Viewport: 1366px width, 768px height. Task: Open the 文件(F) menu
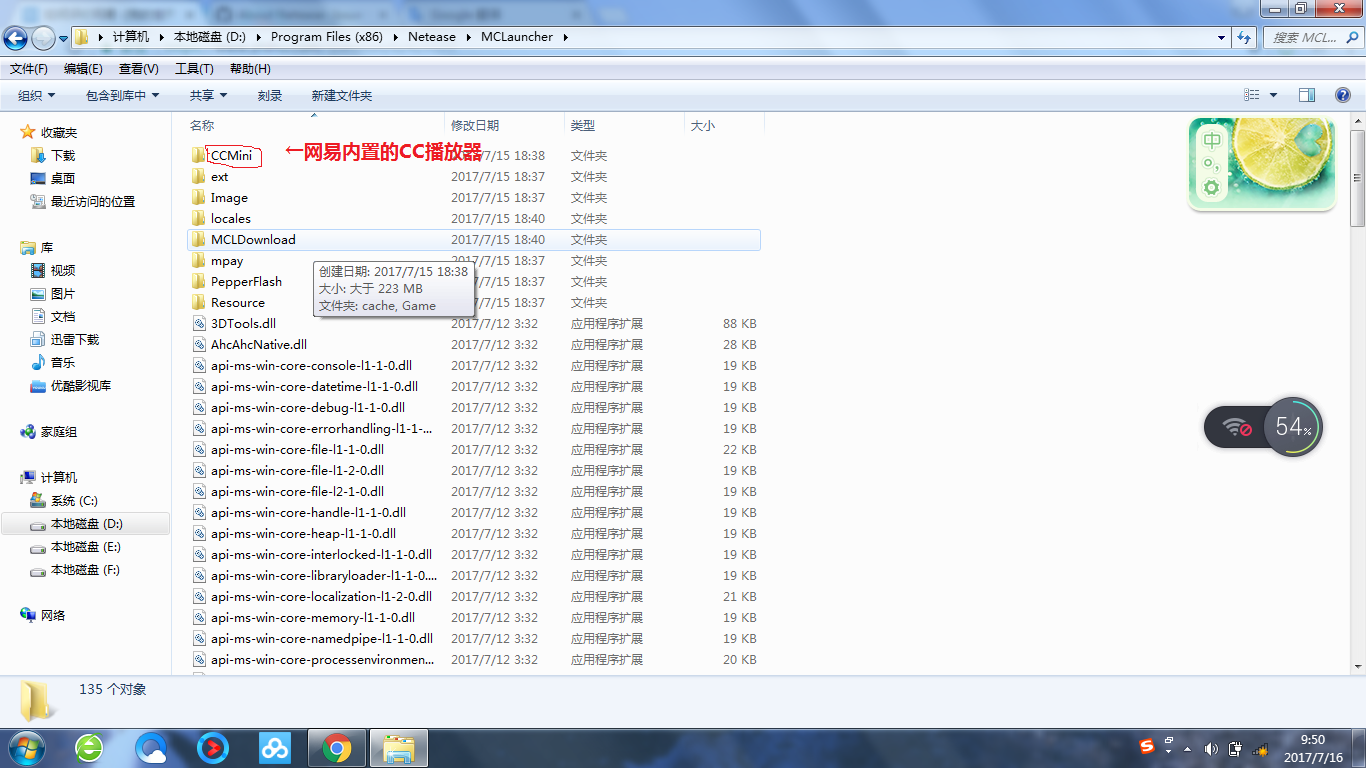pyautogui.click(x=29, y=69)
